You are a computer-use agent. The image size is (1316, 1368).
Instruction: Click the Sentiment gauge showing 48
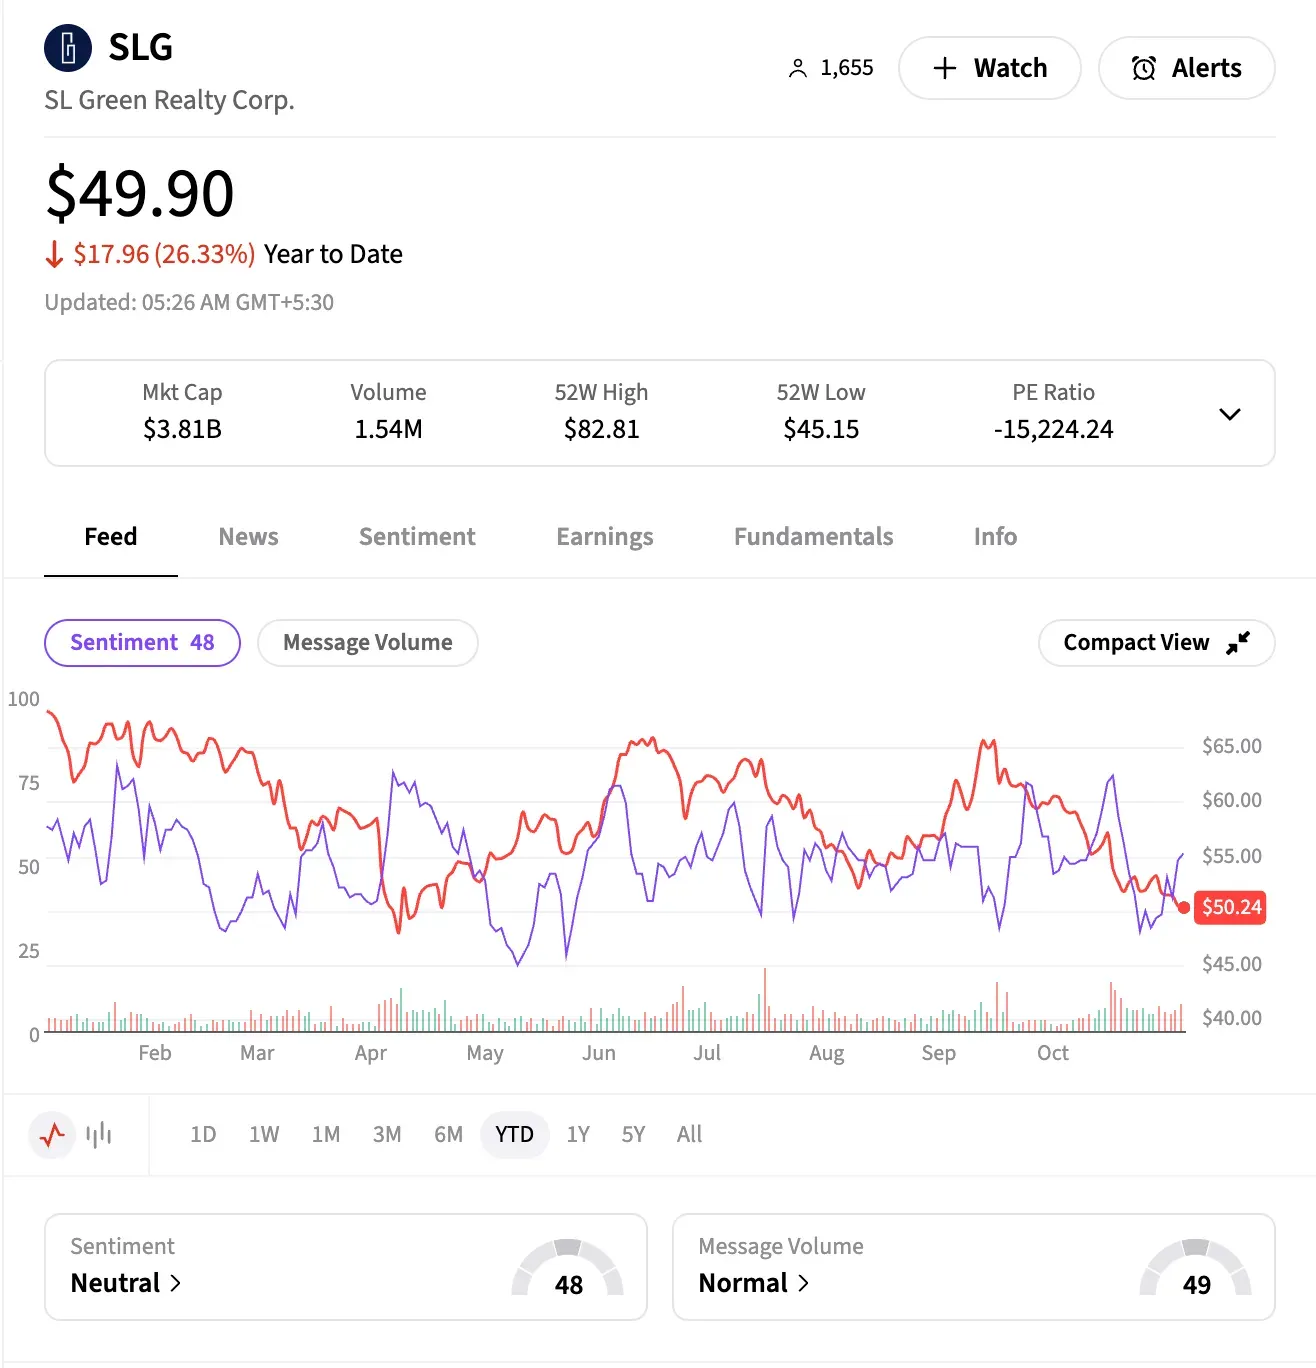point(568,1270)
